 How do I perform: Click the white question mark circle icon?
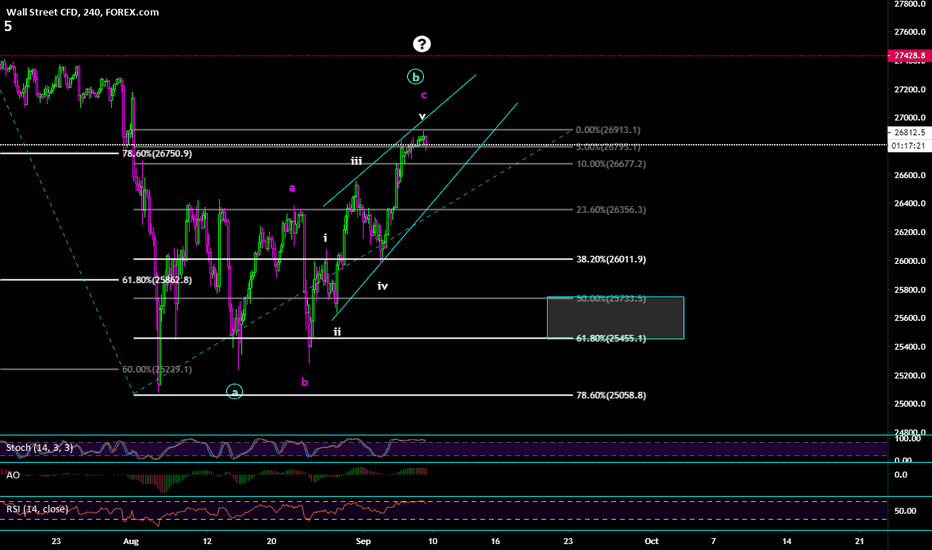[x=421, y=43]
